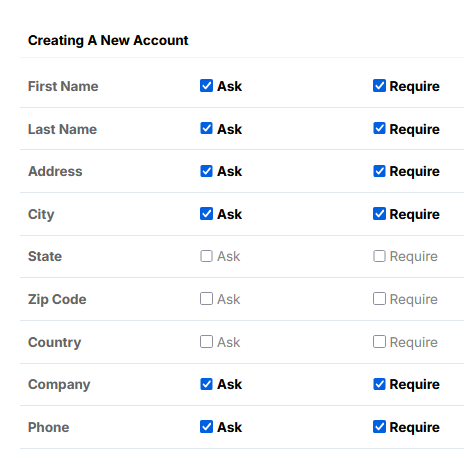Check the Zip Code Ask box
Screen dimensions: 464x466
click(x=206, y=299)
